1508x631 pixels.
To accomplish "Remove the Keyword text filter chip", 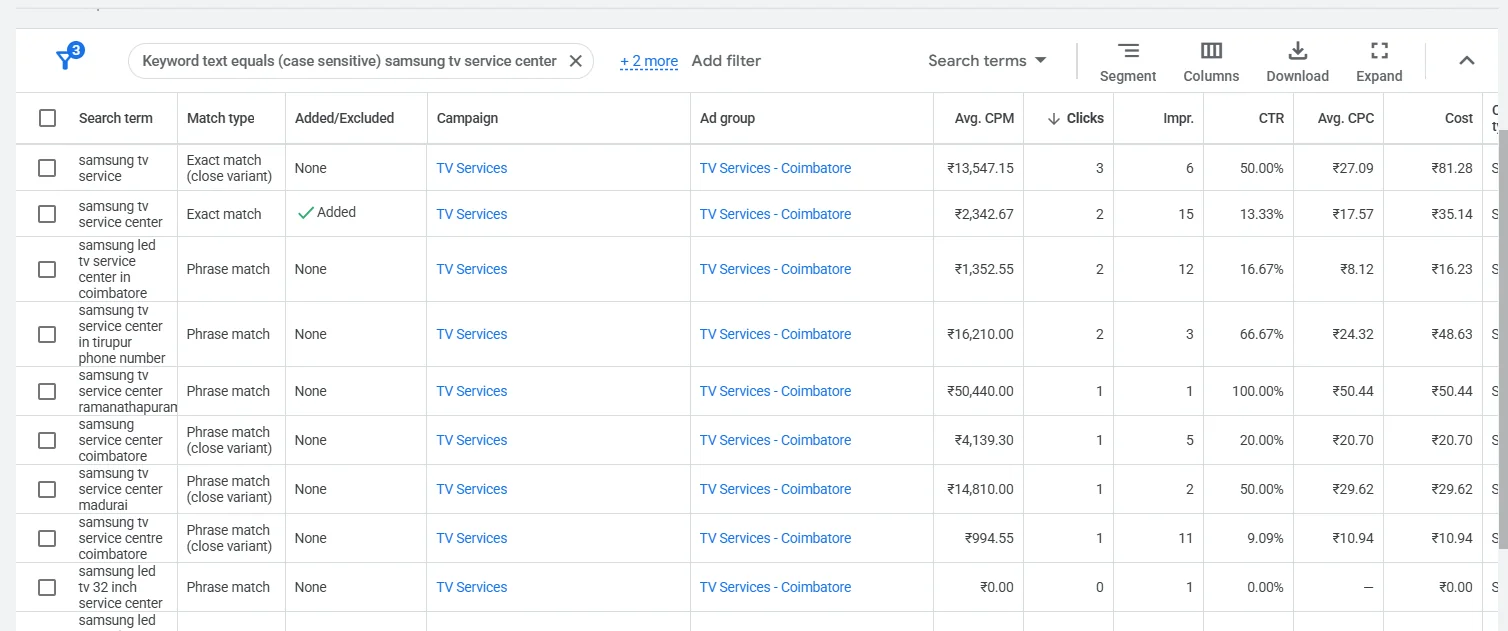I will pos(575,61).
